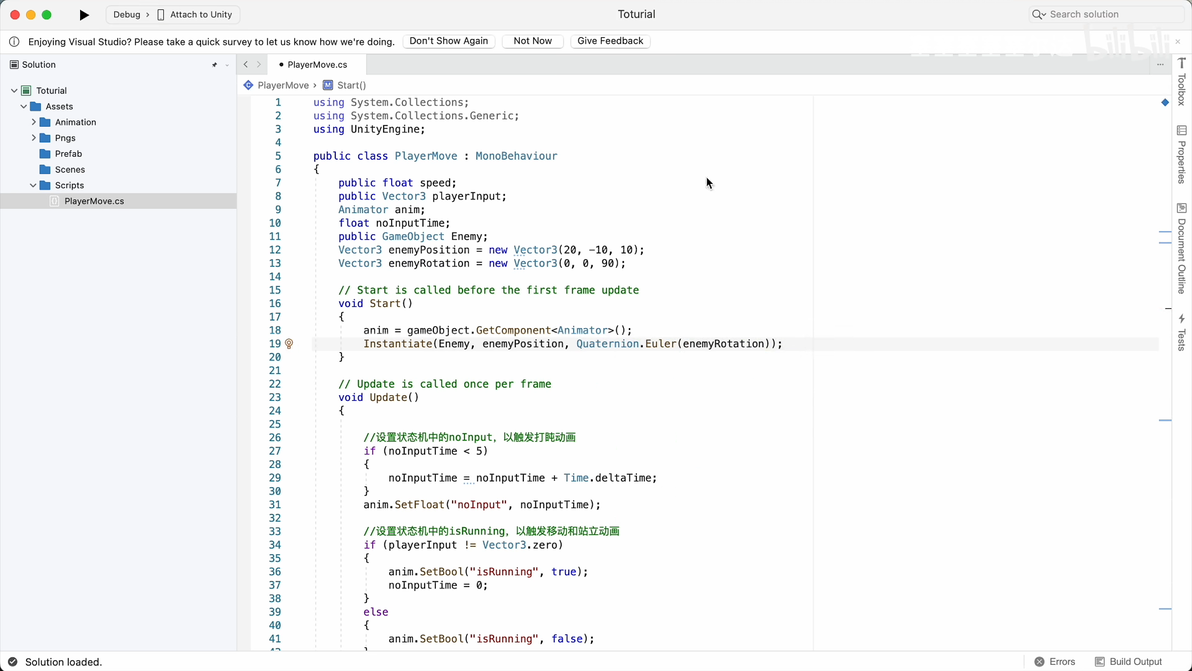Open the Errors panel
This screenshot has width=1192, height=671.
pos(1055,662)
